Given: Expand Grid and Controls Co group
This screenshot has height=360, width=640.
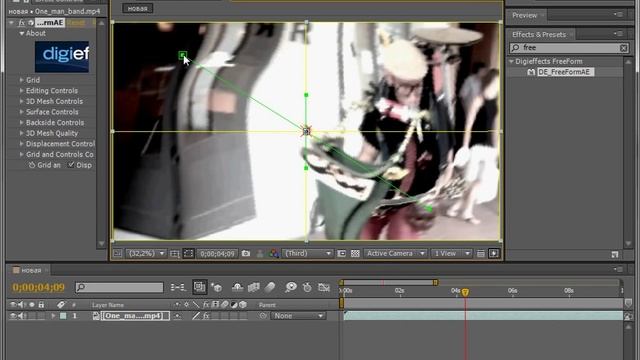Looking at the screenshot, I should (x=22, y=154).
